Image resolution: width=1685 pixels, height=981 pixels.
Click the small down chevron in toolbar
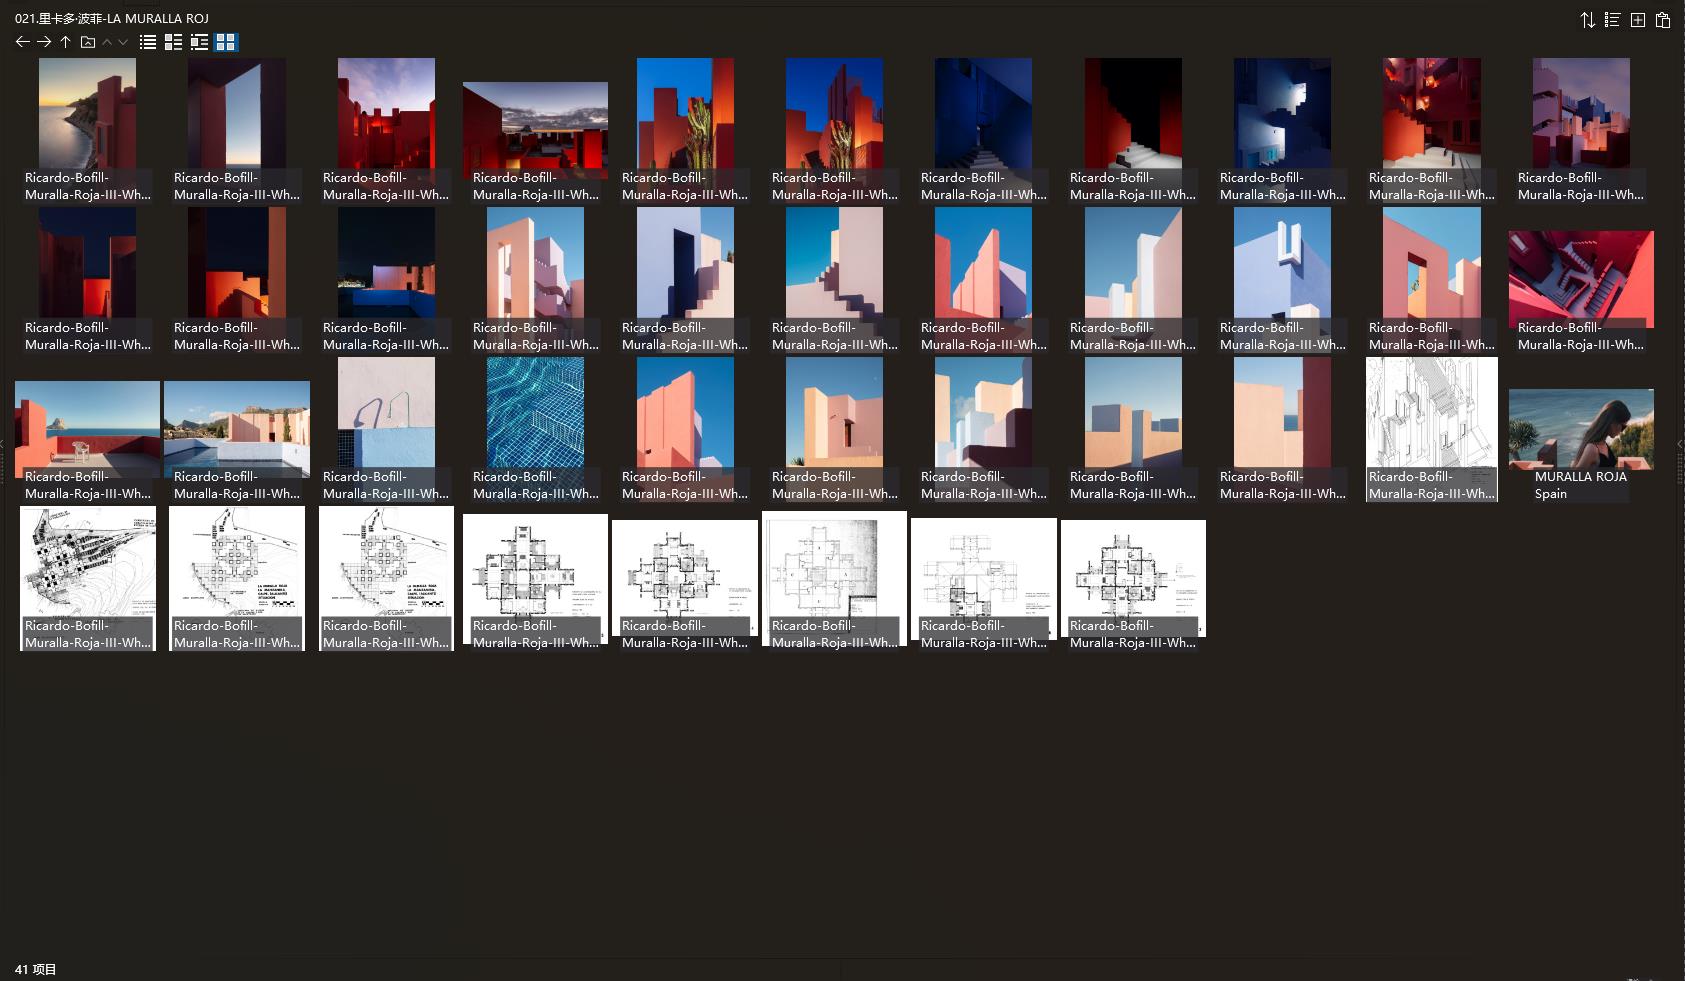pos(123,42)
